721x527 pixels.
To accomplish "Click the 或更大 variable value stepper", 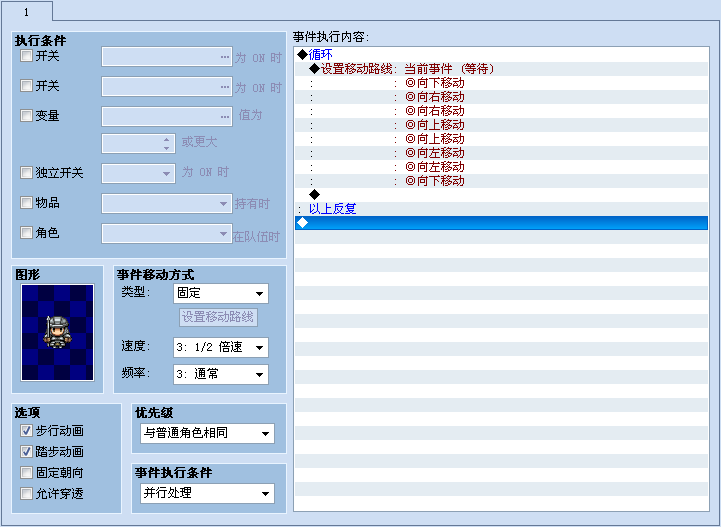I will click(138, 143).
